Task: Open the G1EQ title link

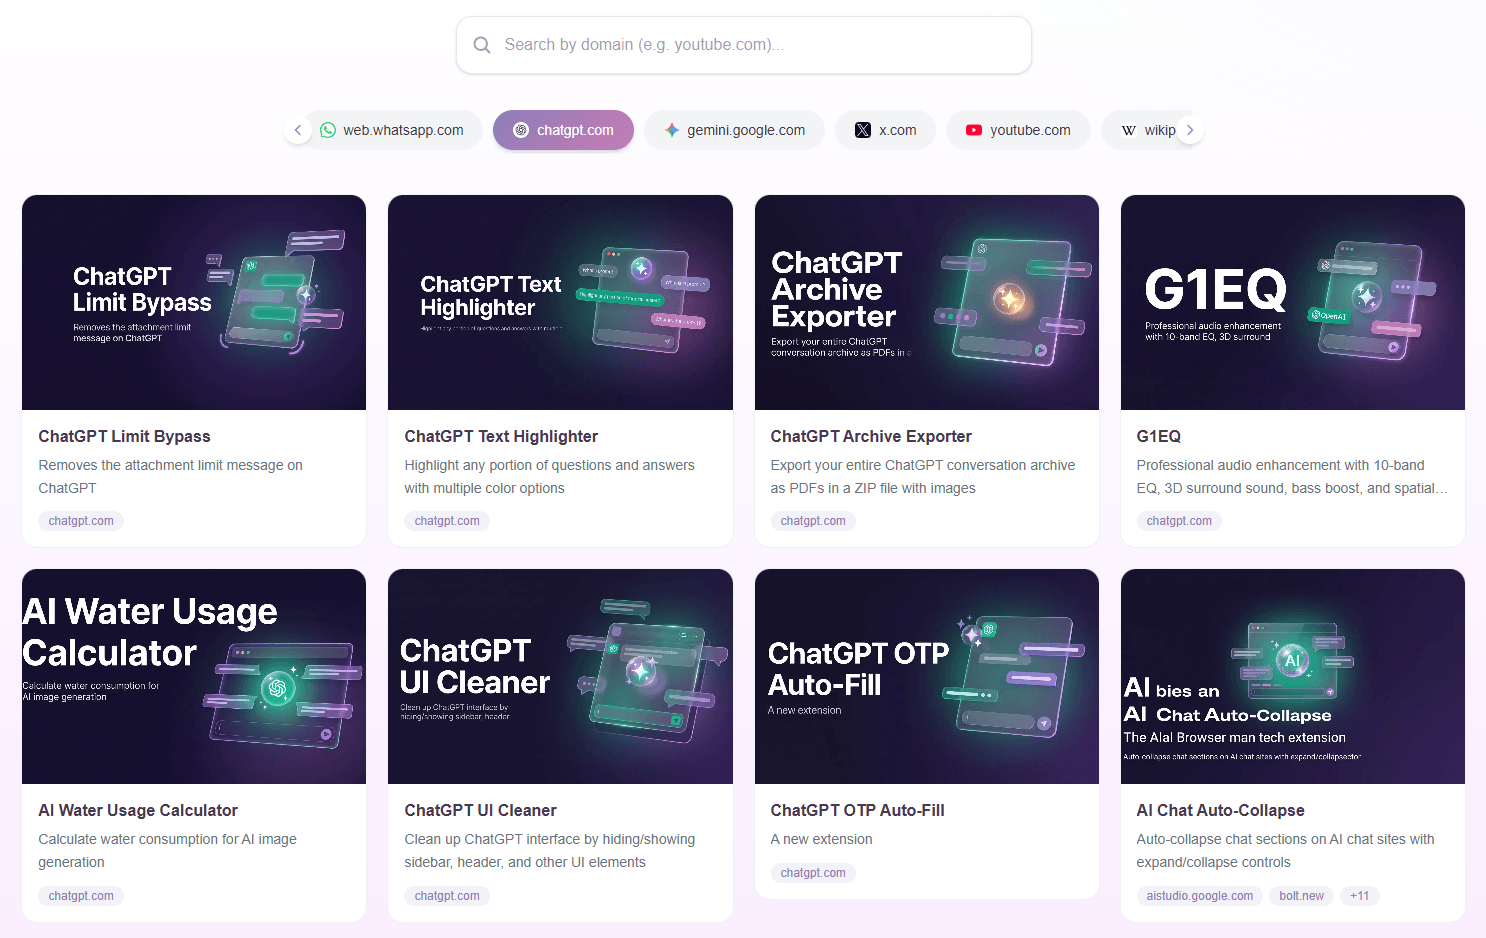Action: pos(1159,436)
